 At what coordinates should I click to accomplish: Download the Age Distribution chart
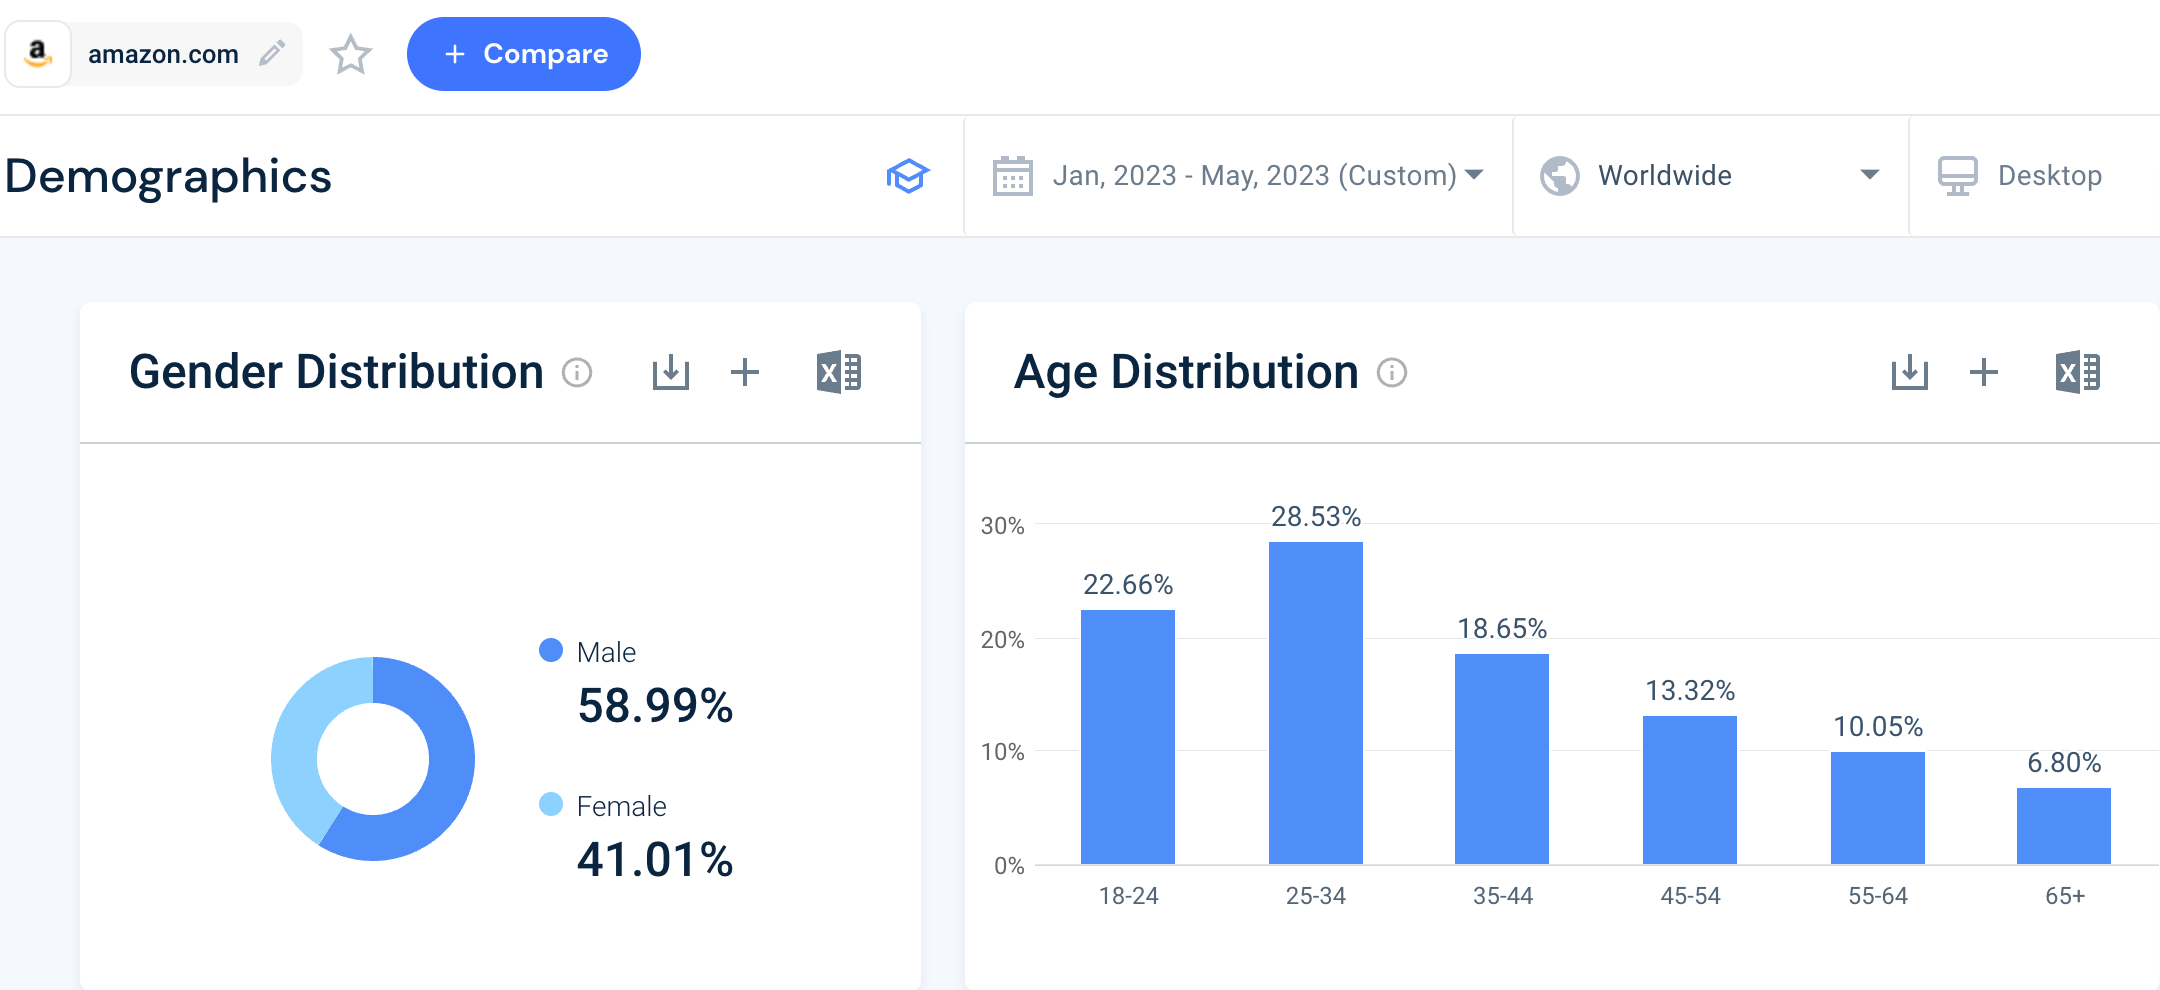[x=1910, y=371]
